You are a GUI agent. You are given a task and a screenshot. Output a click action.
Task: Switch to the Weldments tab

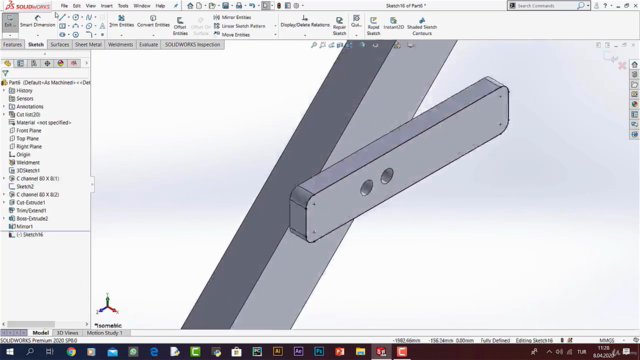pos(120,44)
